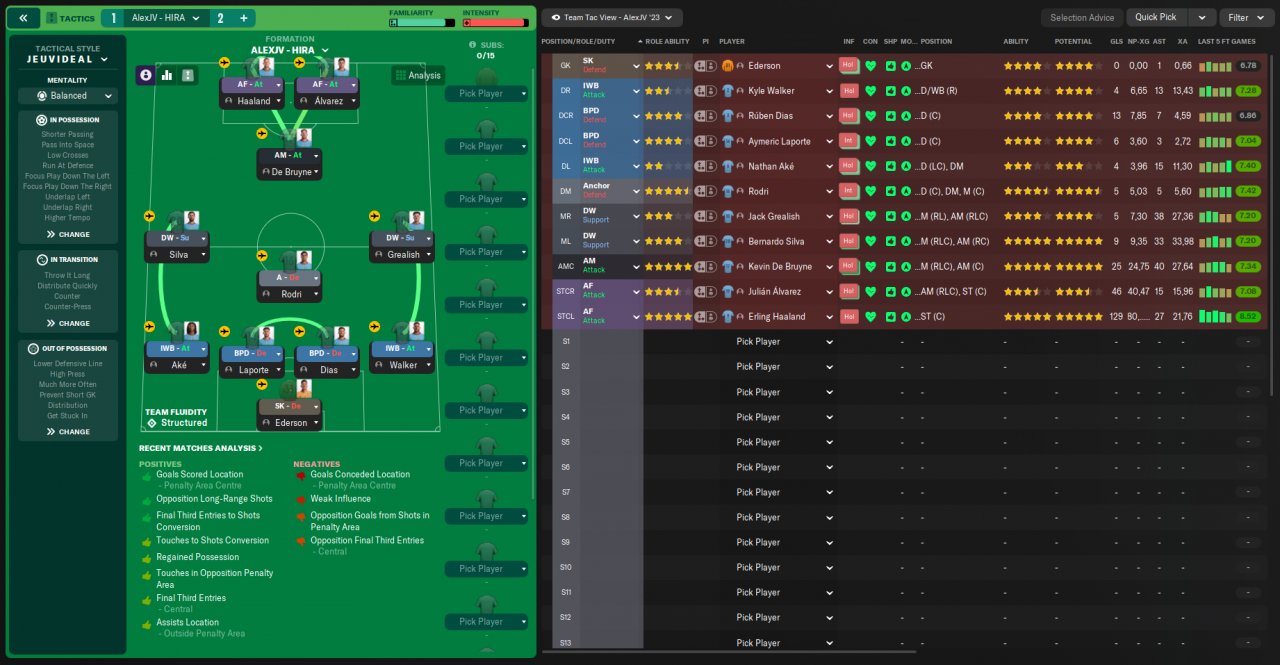The height and width of the screenshot is (665, 1280).
Task: Open the Filter dropdown
Action: tap(1245, 18)
